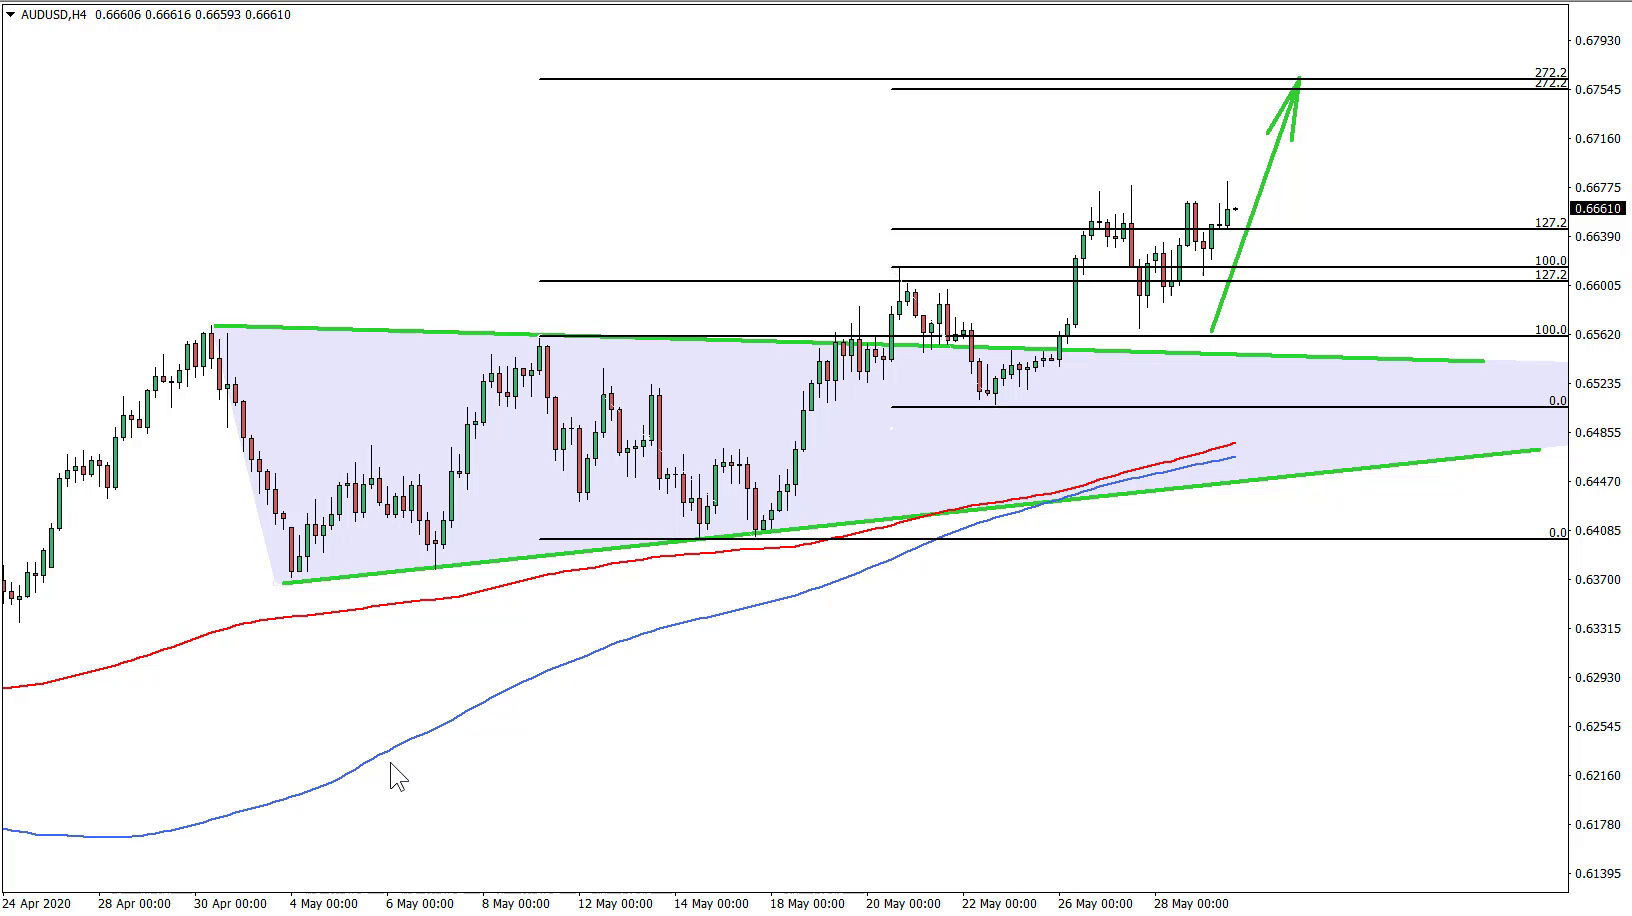This screenshot has height=916, width=1632.
Task: Click the 28 May 00:00 date label
Action: point(1190,904)
